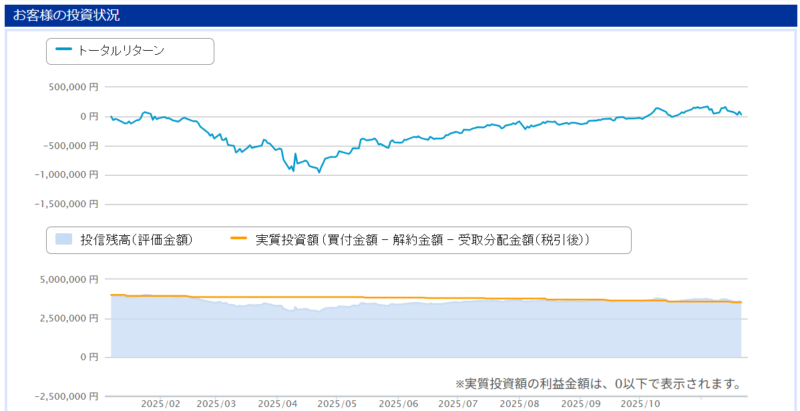Toggle the 実質投資額 legend text

pos(422,240)
